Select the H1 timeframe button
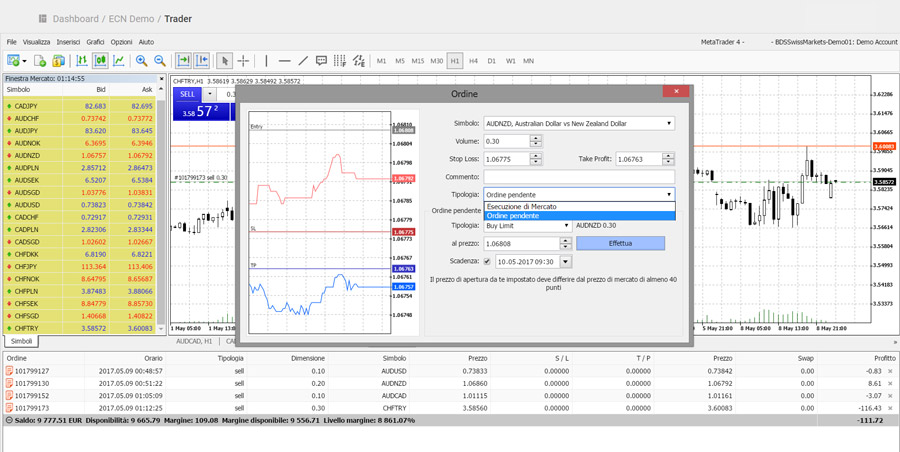 click(455, 61)
